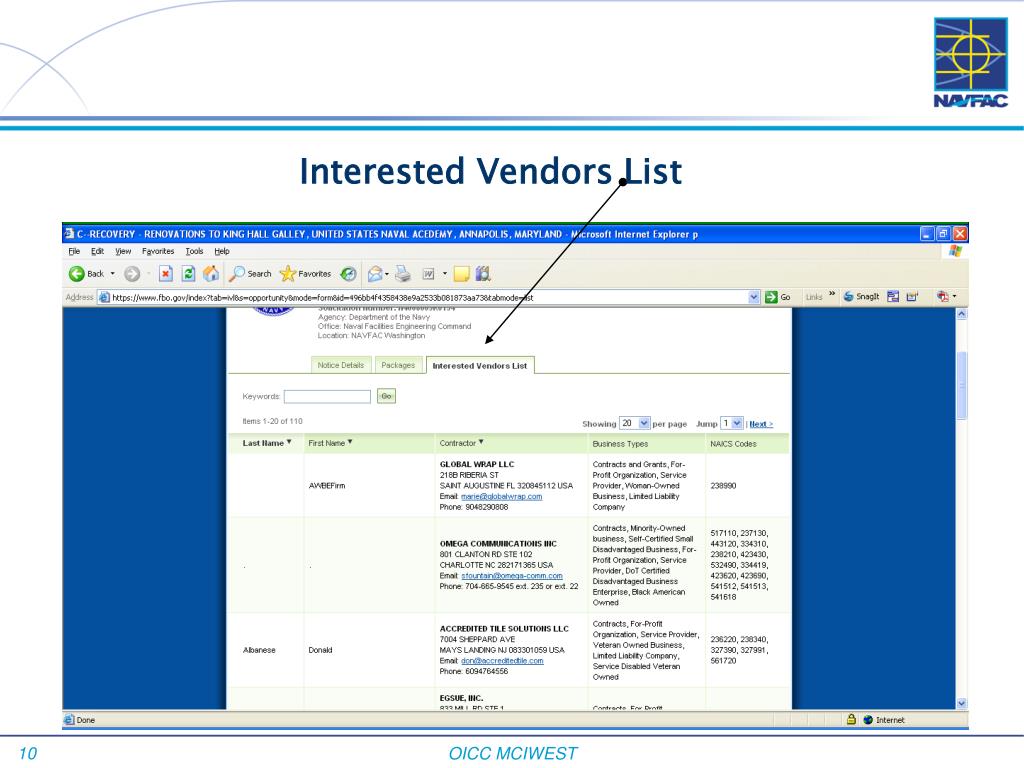
Task: Click the Windows flag logo at the menu bar
Action: [955, 251]
